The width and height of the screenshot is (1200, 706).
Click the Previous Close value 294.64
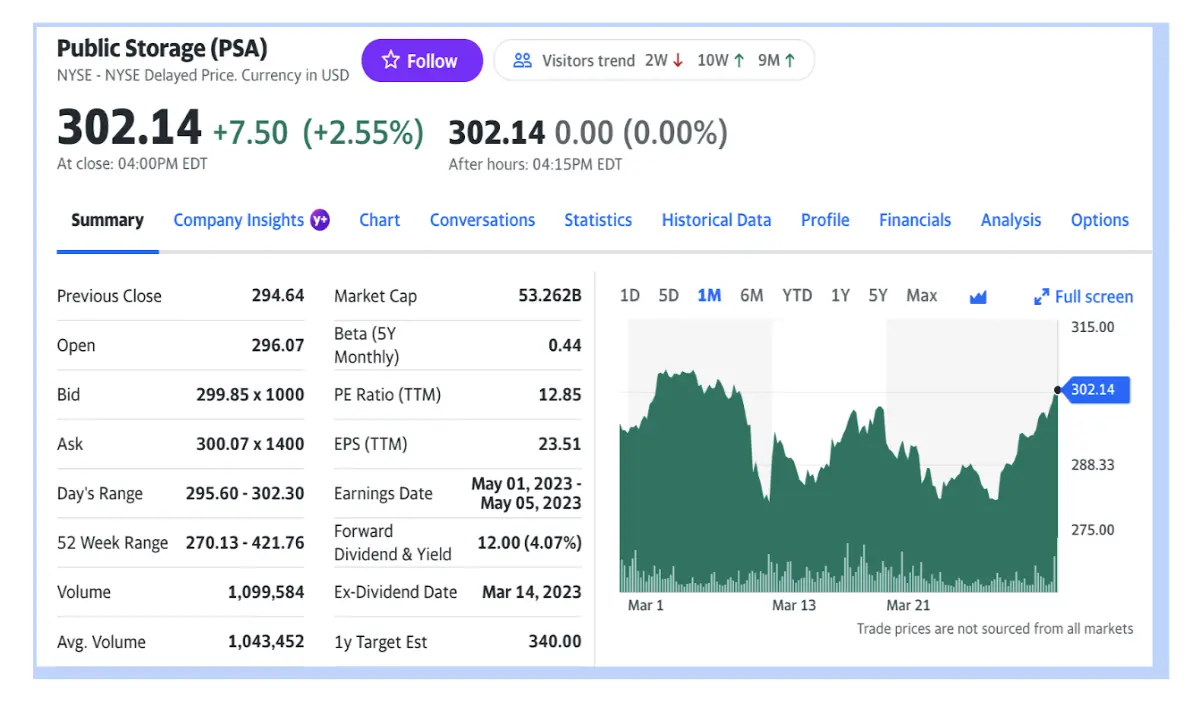(x=277, y=295)
